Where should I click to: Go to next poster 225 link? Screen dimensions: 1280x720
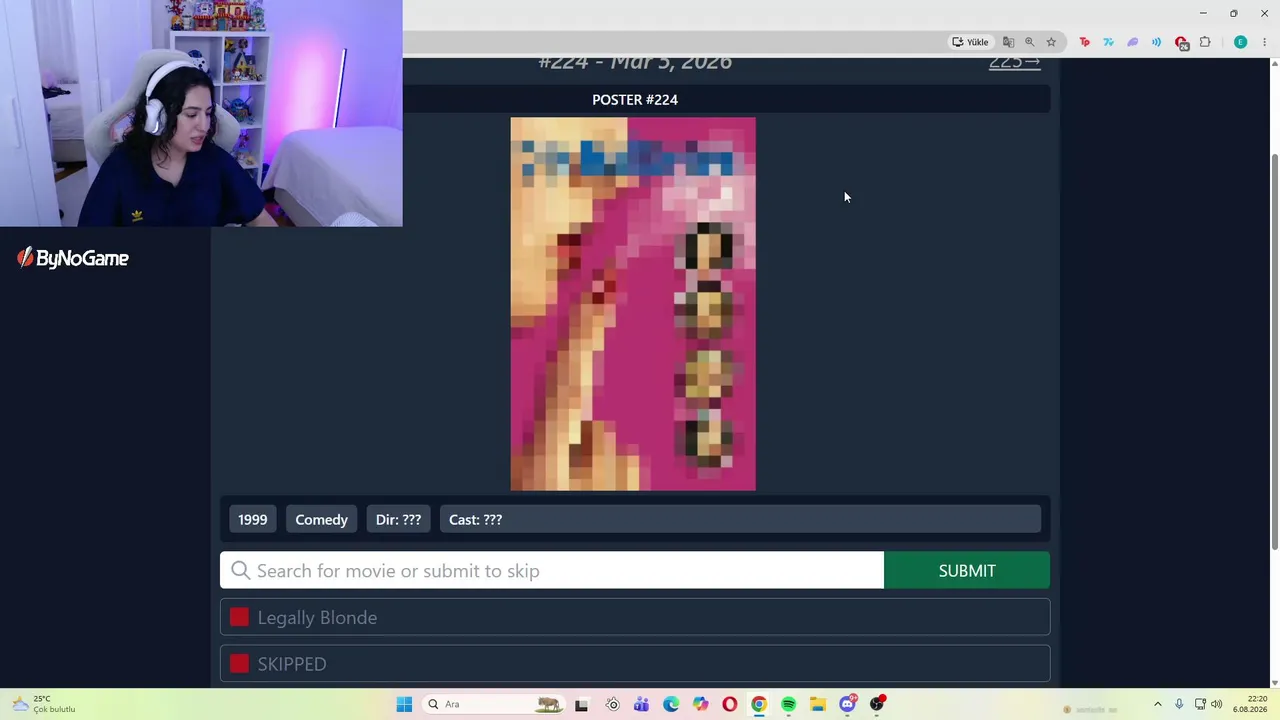pos(1014,62)
